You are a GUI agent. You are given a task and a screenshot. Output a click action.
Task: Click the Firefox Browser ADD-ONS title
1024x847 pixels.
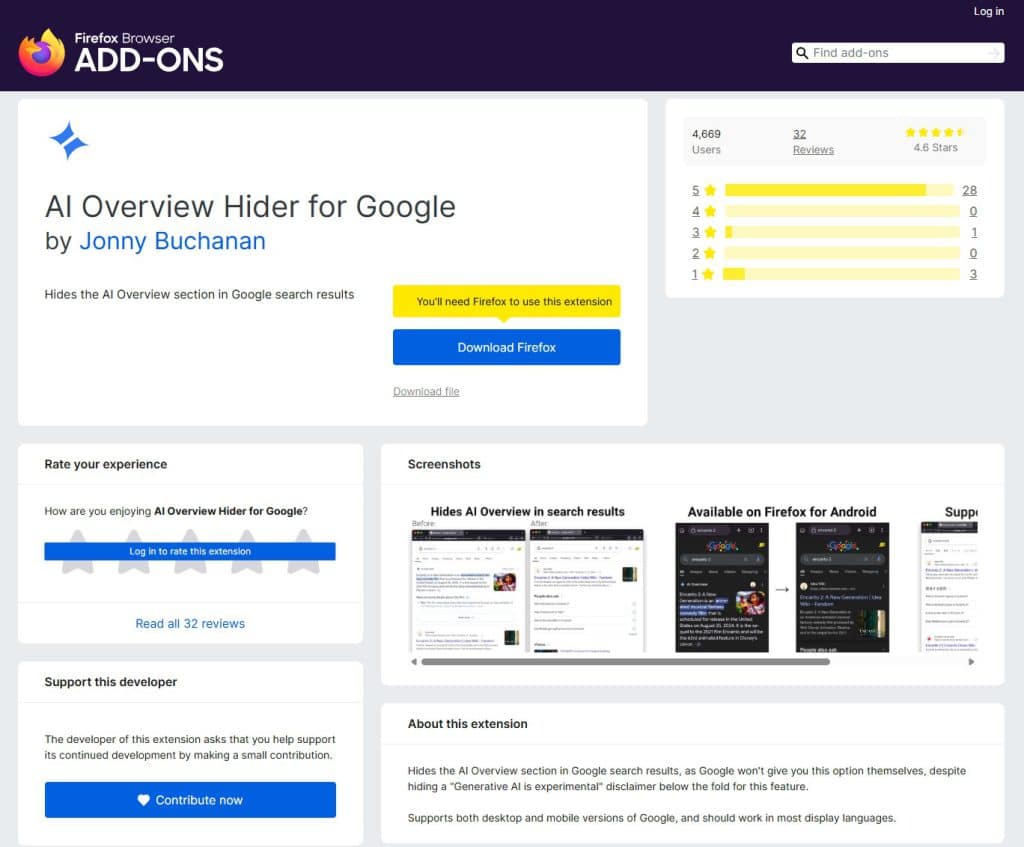[149, 52]
